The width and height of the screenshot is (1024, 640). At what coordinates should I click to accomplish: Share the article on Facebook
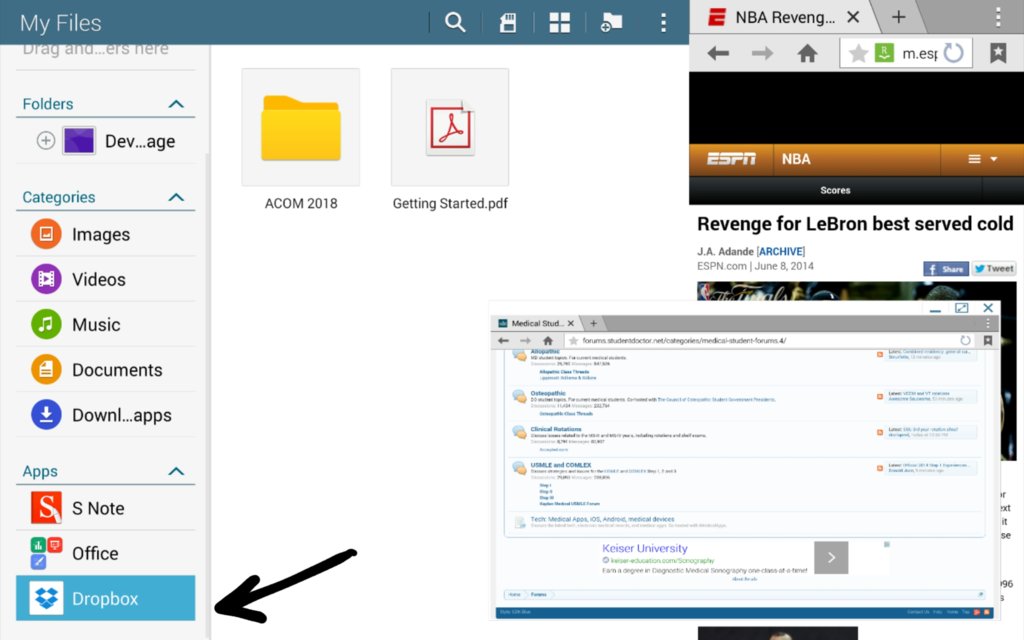[946, 268]
